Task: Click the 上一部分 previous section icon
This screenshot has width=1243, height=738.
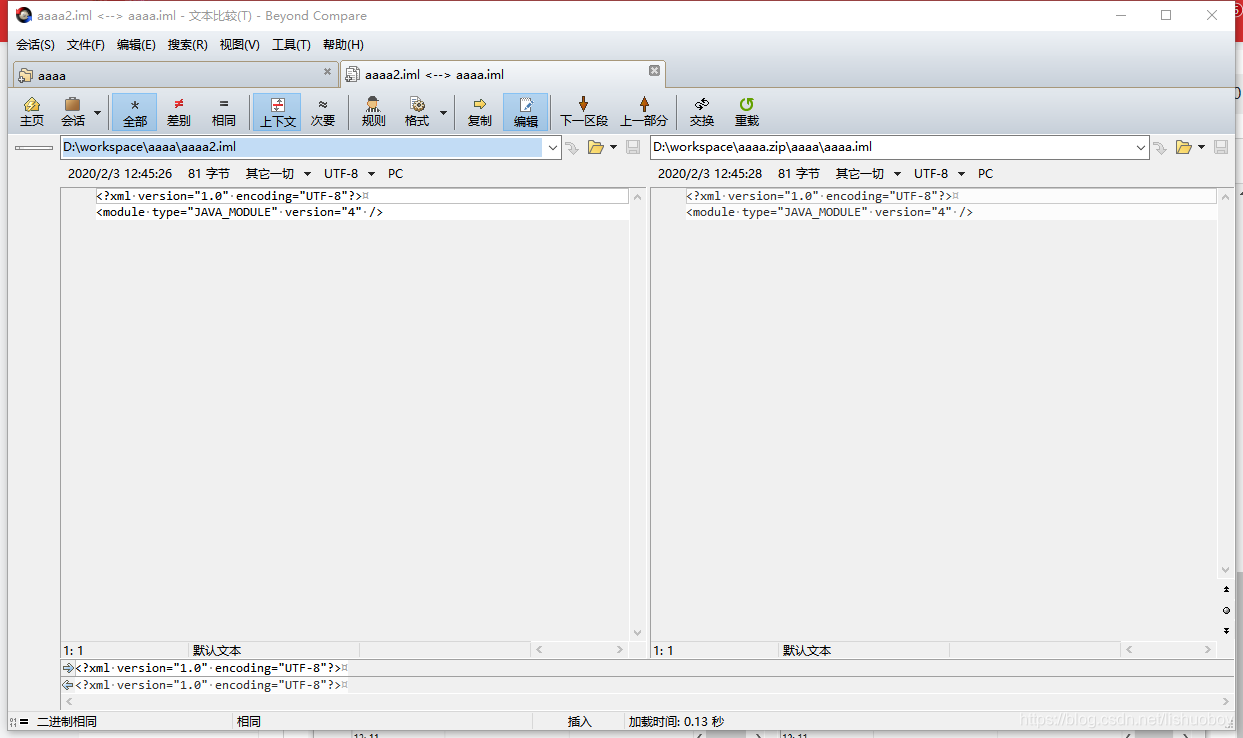Action: [643, 111]
